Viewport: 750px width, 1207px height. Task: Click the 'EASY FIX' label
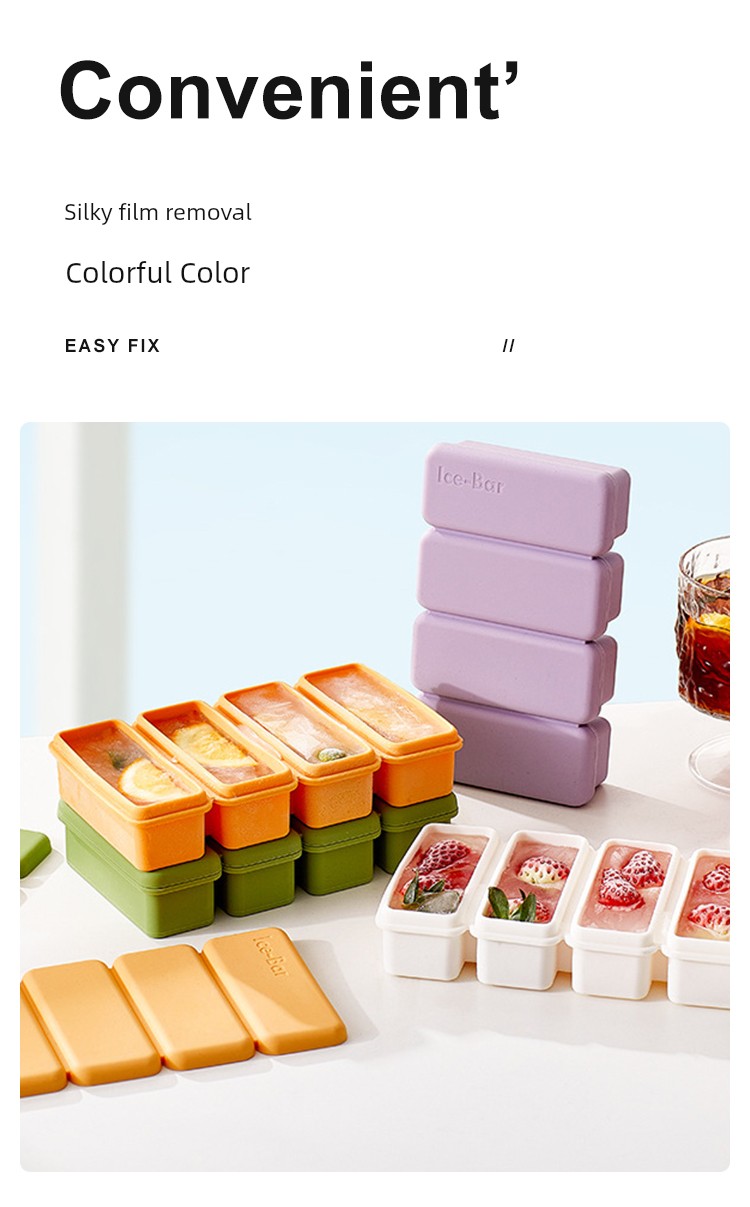112,346
